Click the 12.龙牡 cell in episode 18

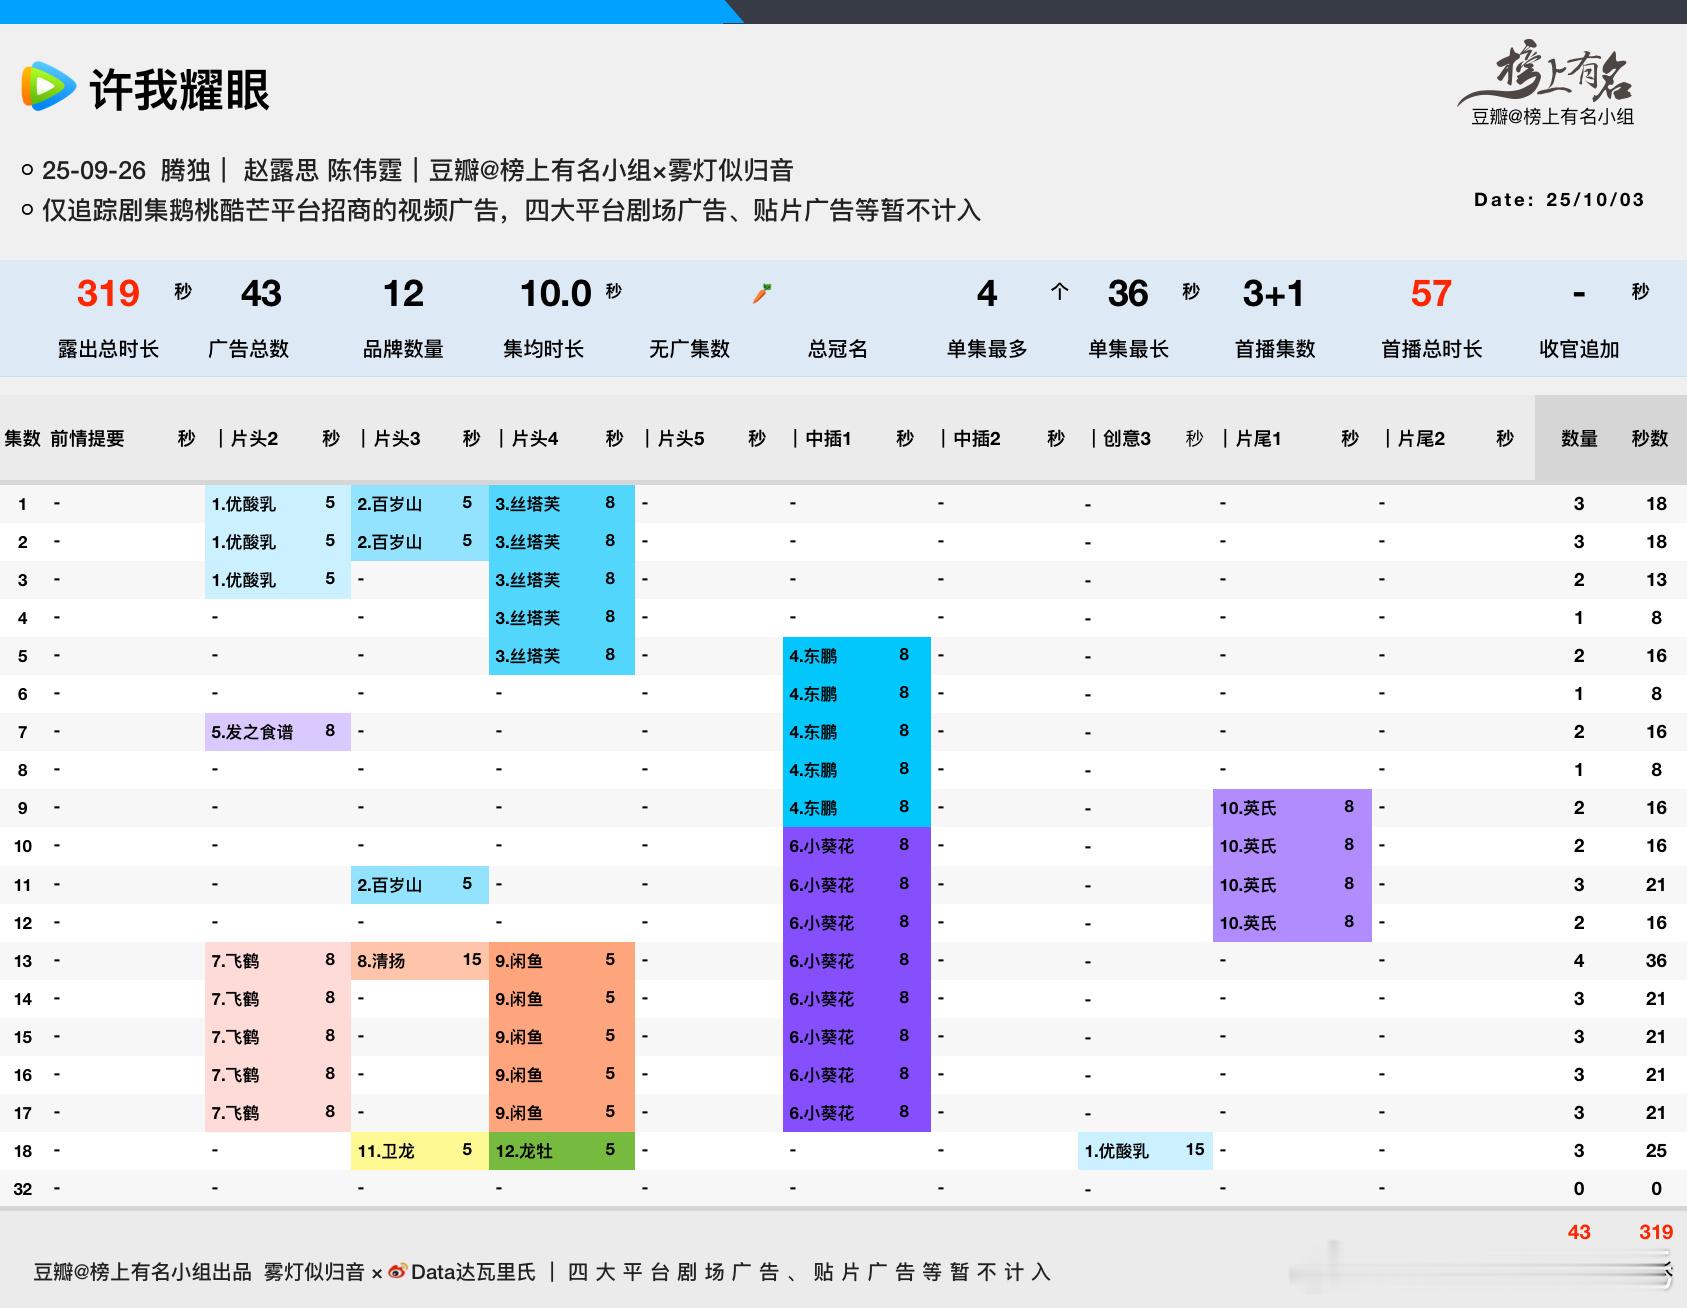click(562, 1151)
